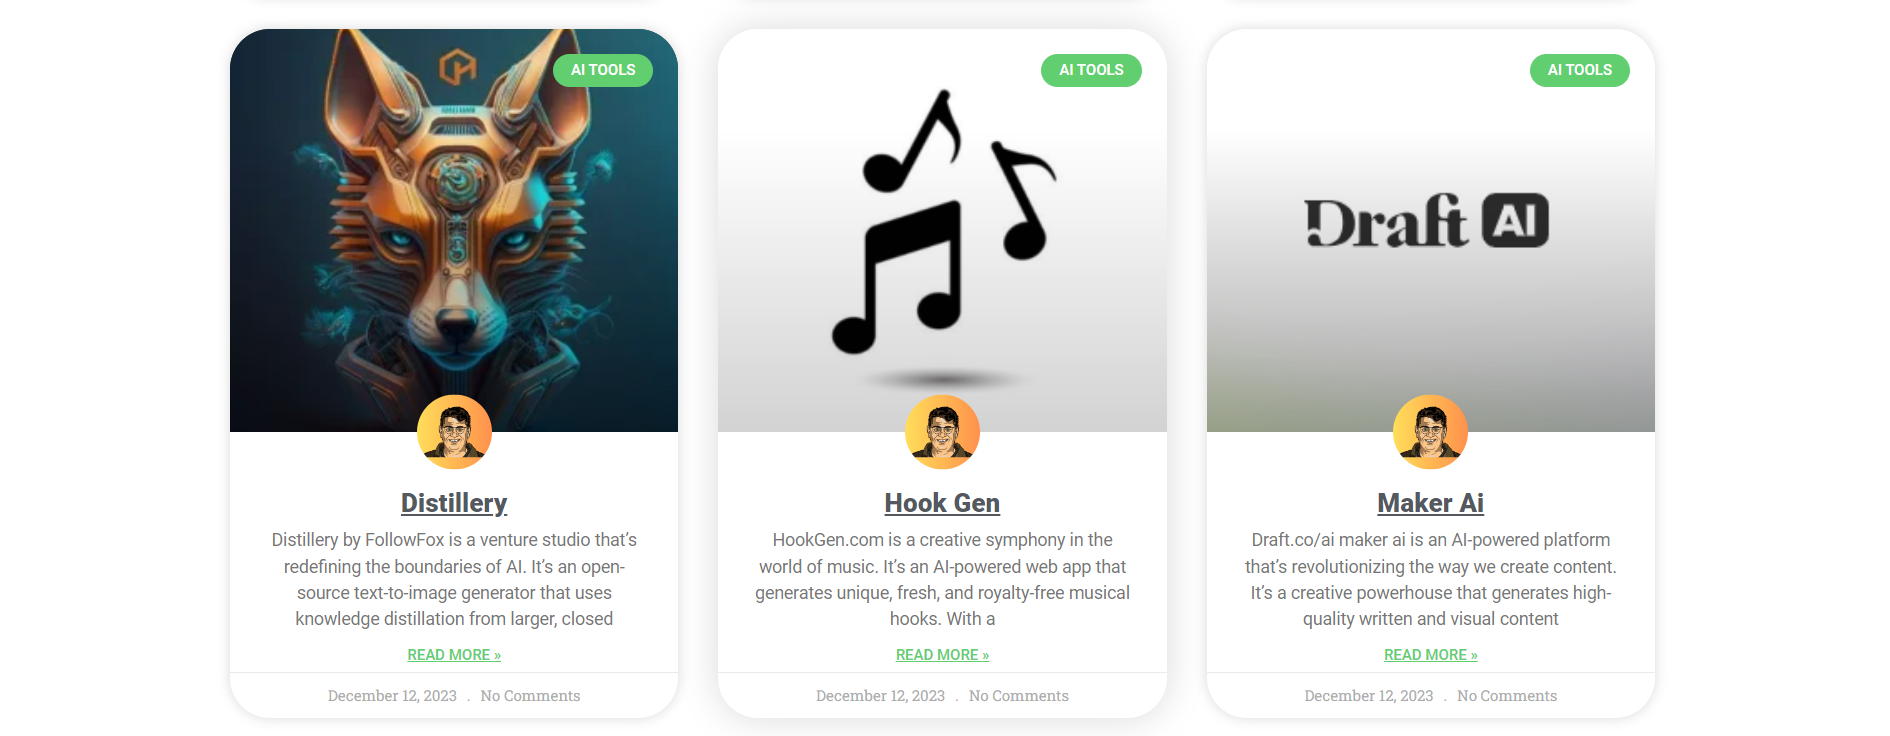The image size is (1890, 736).
Task: Open the Draft AI logo image
Action: coord(1430,230)
